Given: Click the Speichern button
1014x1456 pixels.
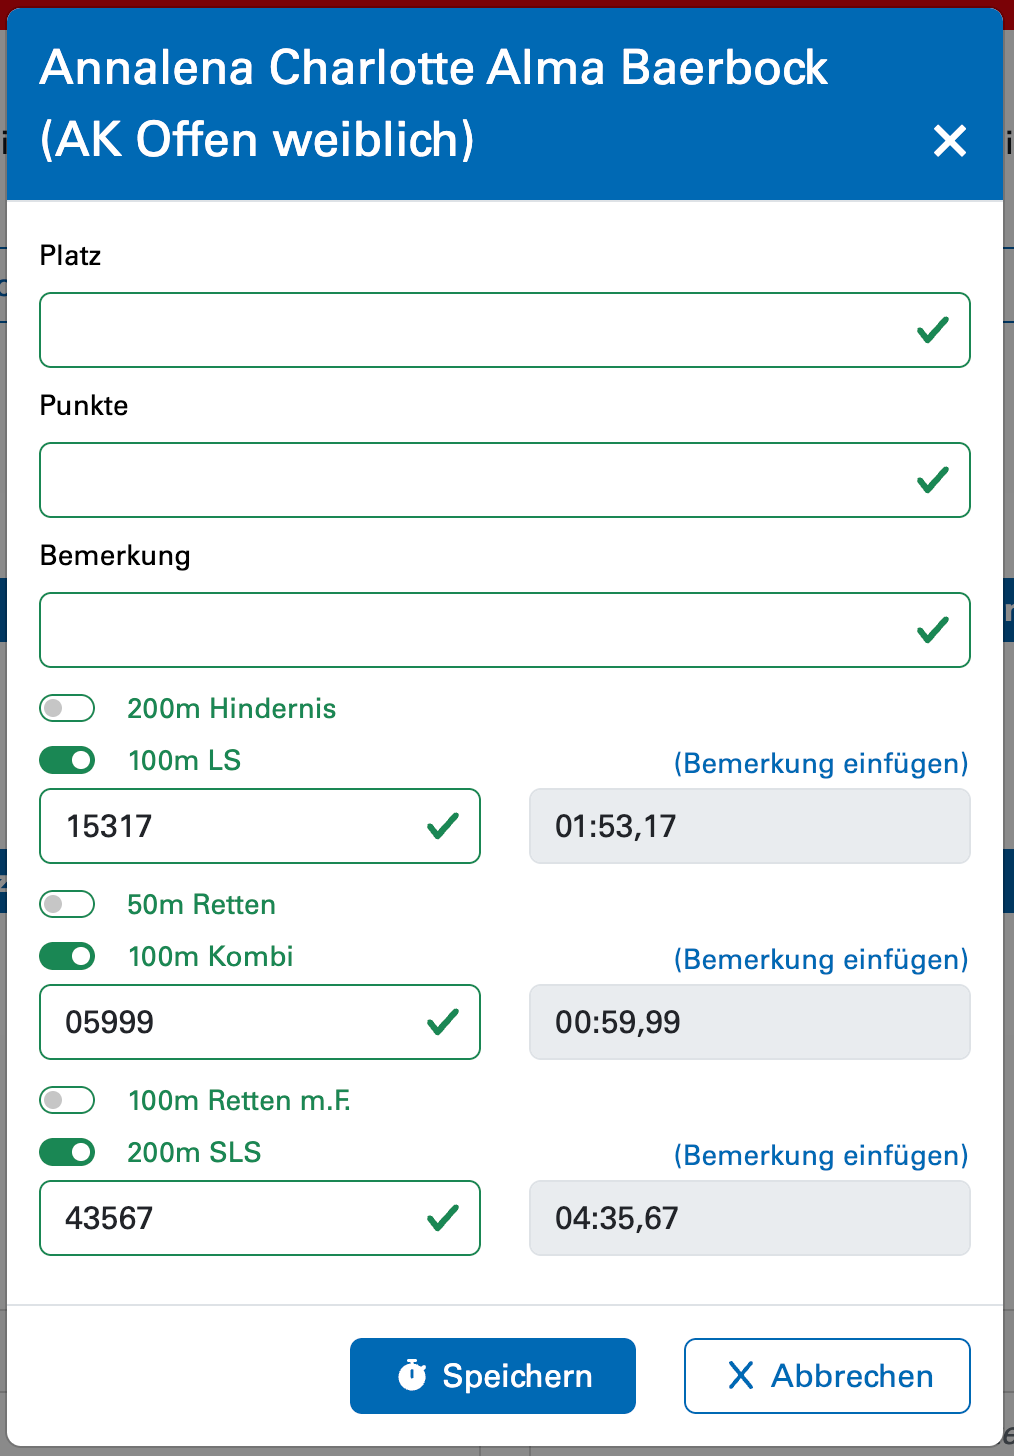Looking at the screenshot, I should click(493, 1376).
